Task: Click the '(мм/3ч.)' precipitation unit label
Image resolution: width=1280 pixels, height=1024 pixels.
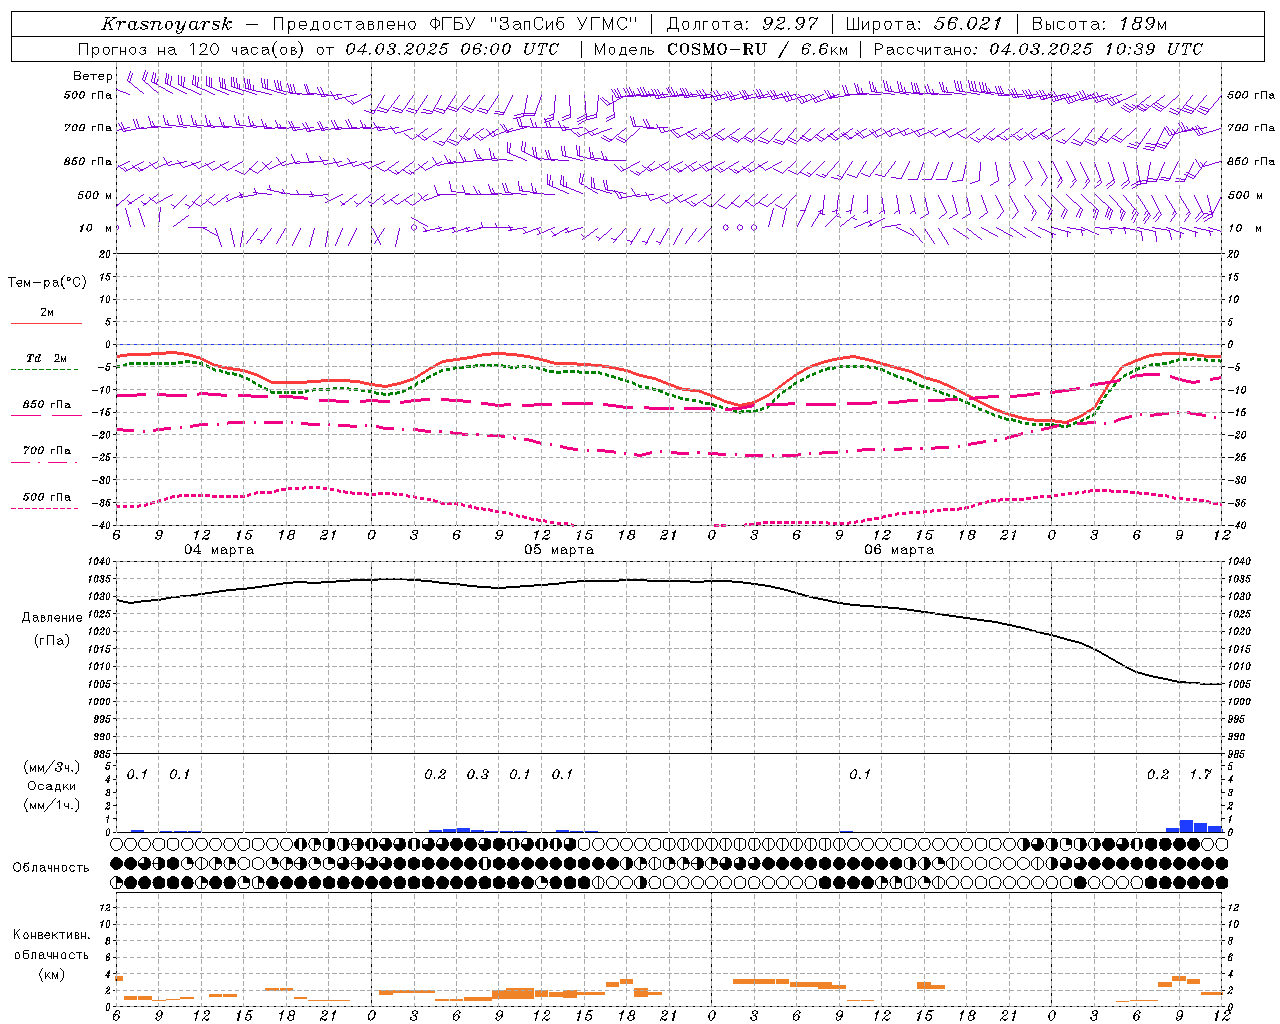Action: click(x=52, y=768)
